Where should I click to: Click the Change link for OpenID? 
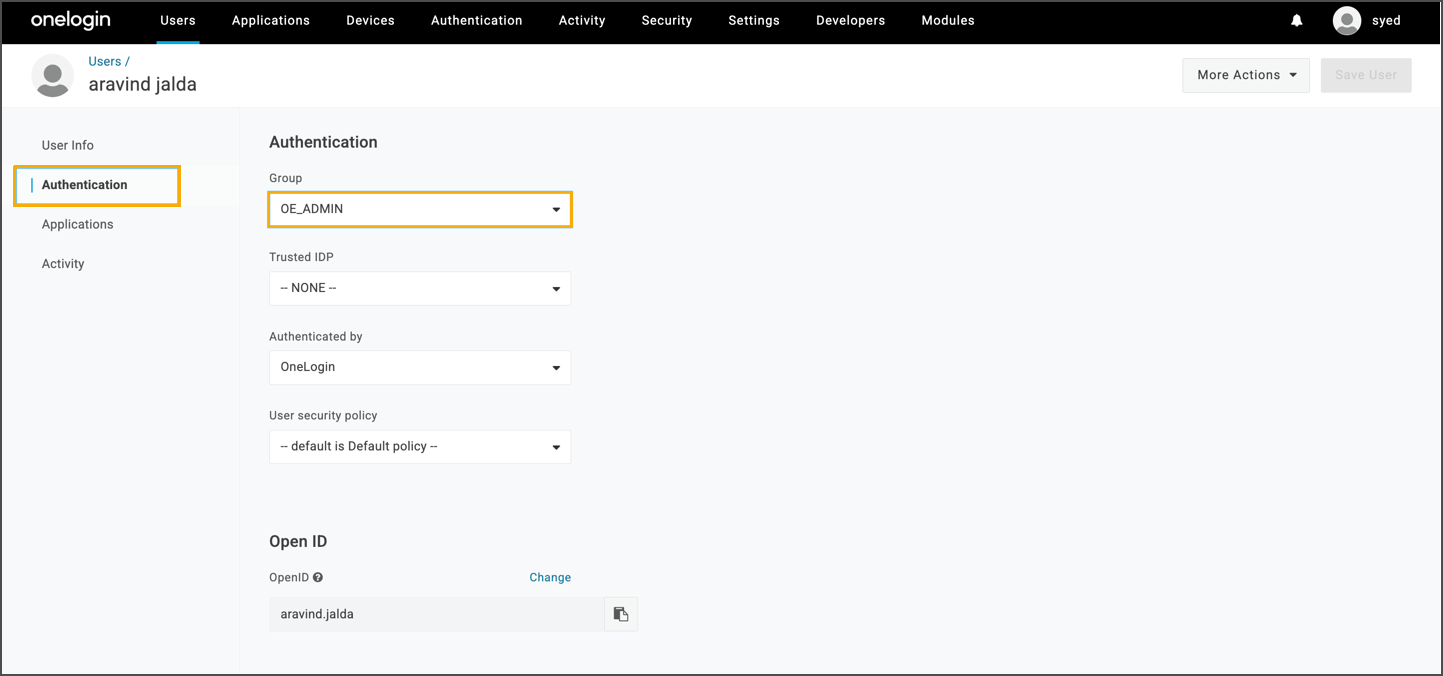coord(550,577)
